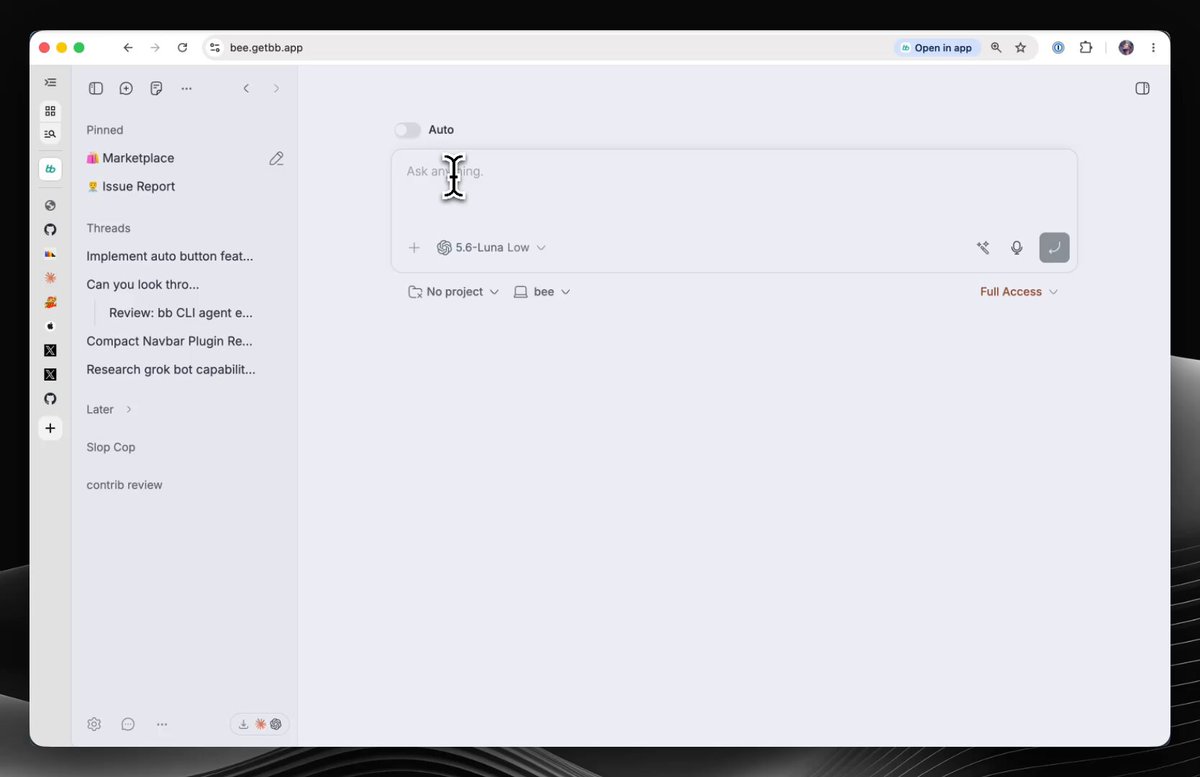1200x777 pixels.
Task: Open settings with the gear icon
Action: pos(94,724)
